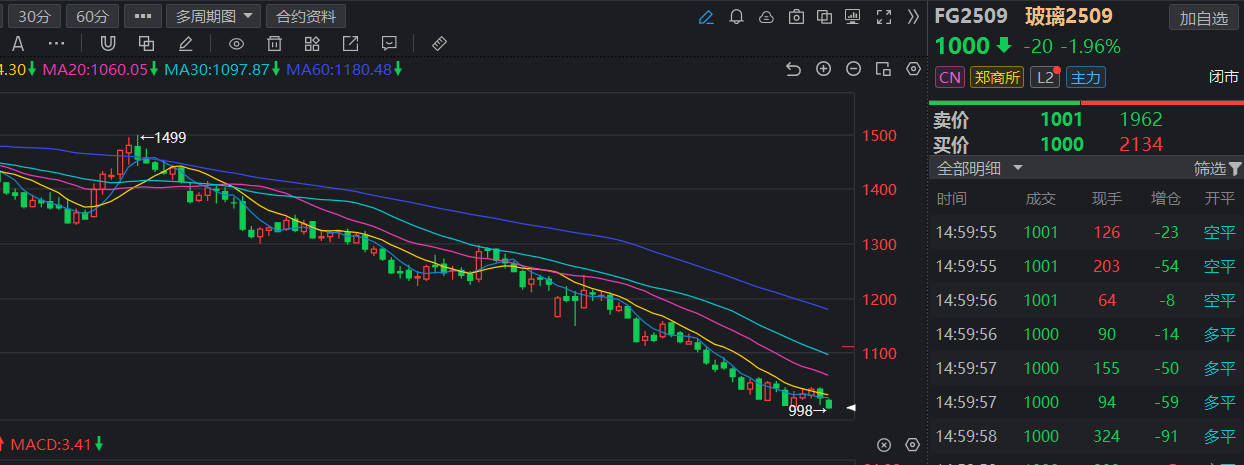Open the 筛选 filter control
The image size is (1244, 465).
[1217, 168]
